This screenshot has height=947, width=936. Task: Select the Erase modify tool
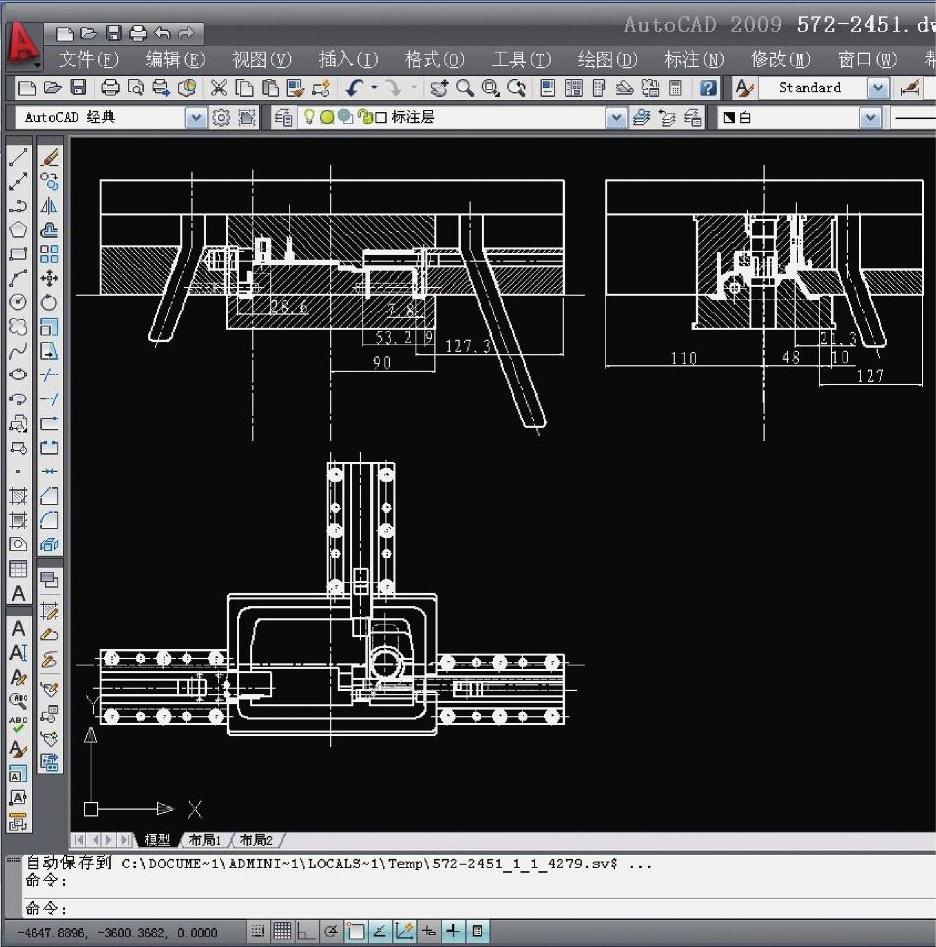[x=50, y=157]
